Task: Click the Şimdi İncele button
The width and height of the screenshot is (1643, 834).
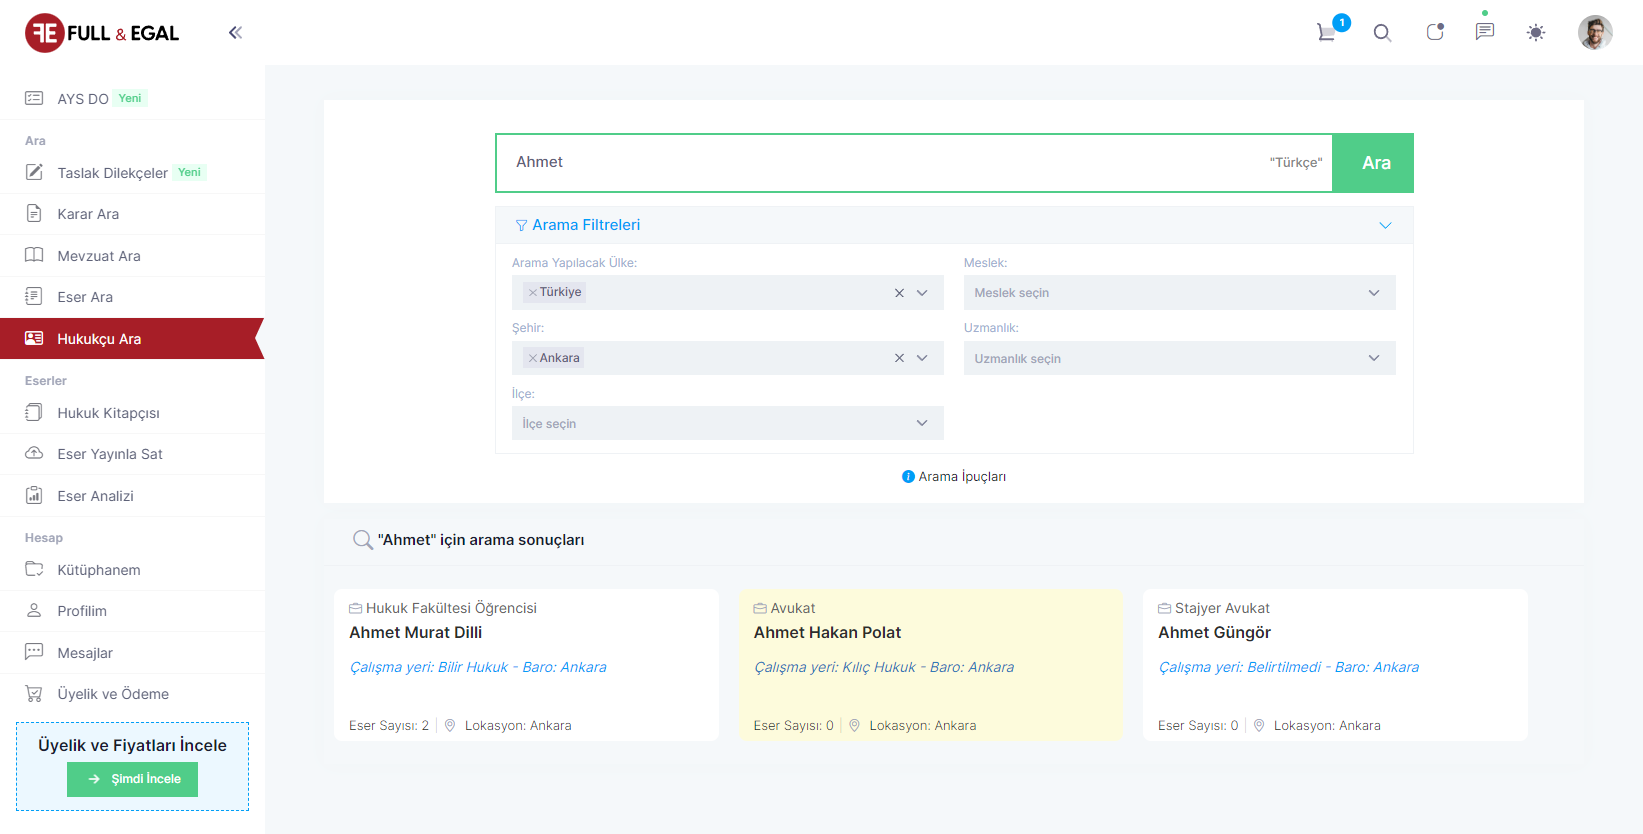Action: (132, 779)
